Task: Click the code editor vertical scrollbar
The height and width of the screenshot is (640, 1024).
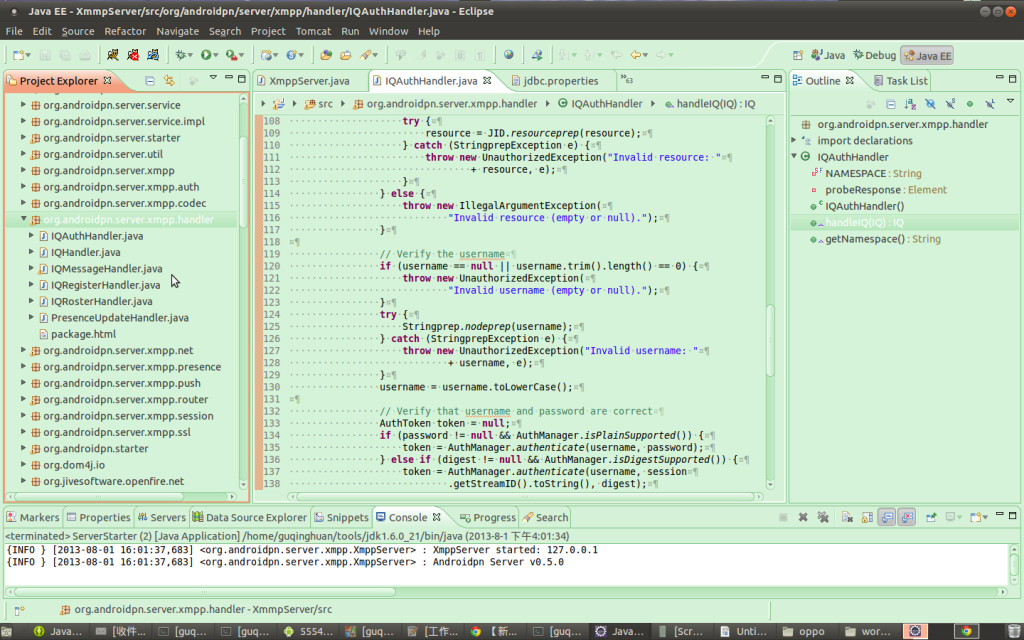Action: tap(770, 340)
